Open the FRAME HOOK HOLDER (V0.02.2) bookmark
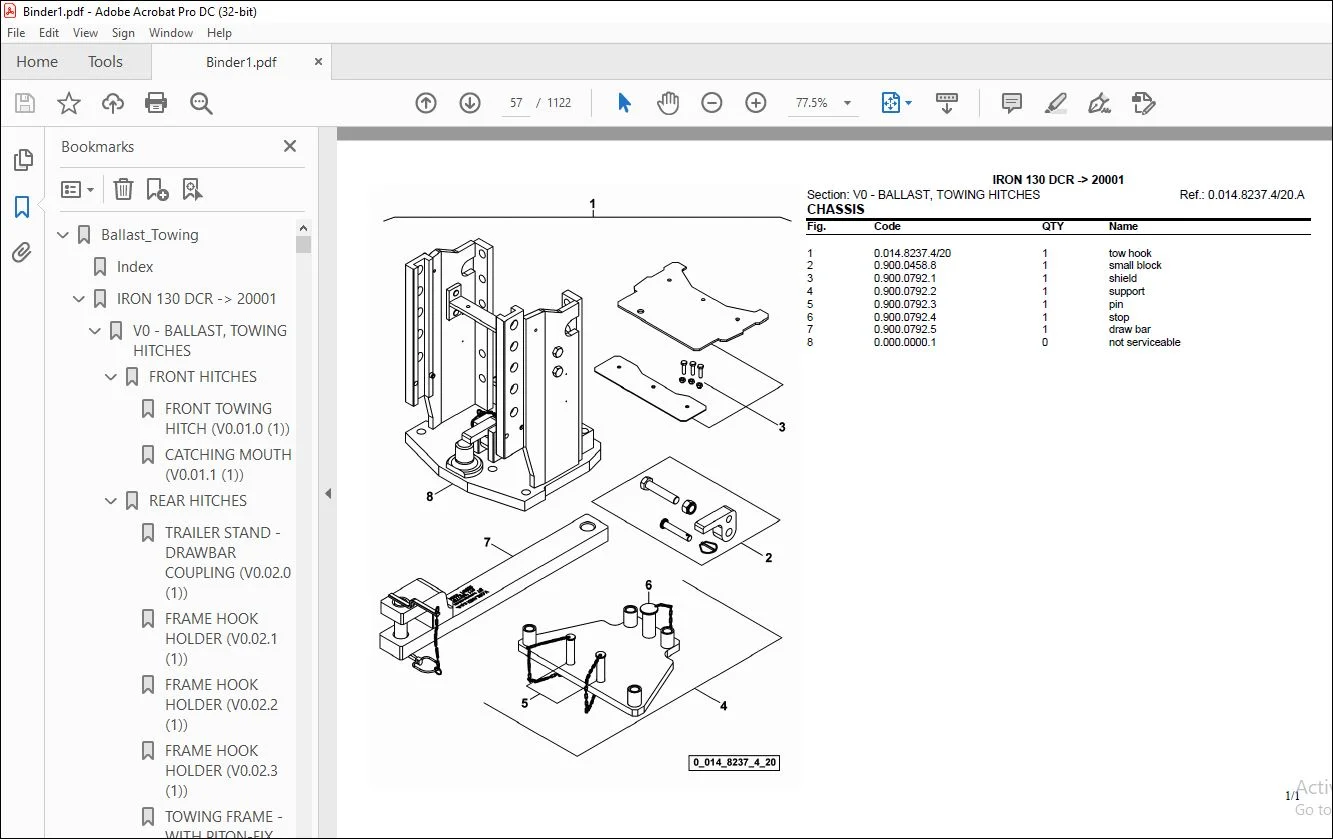The image size is (1333, 839). click(221, 705)
